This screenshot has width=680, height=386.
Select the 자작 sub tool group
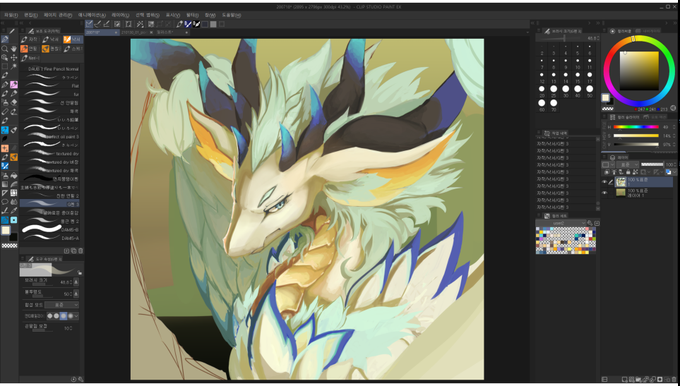(x=30, y=39)
